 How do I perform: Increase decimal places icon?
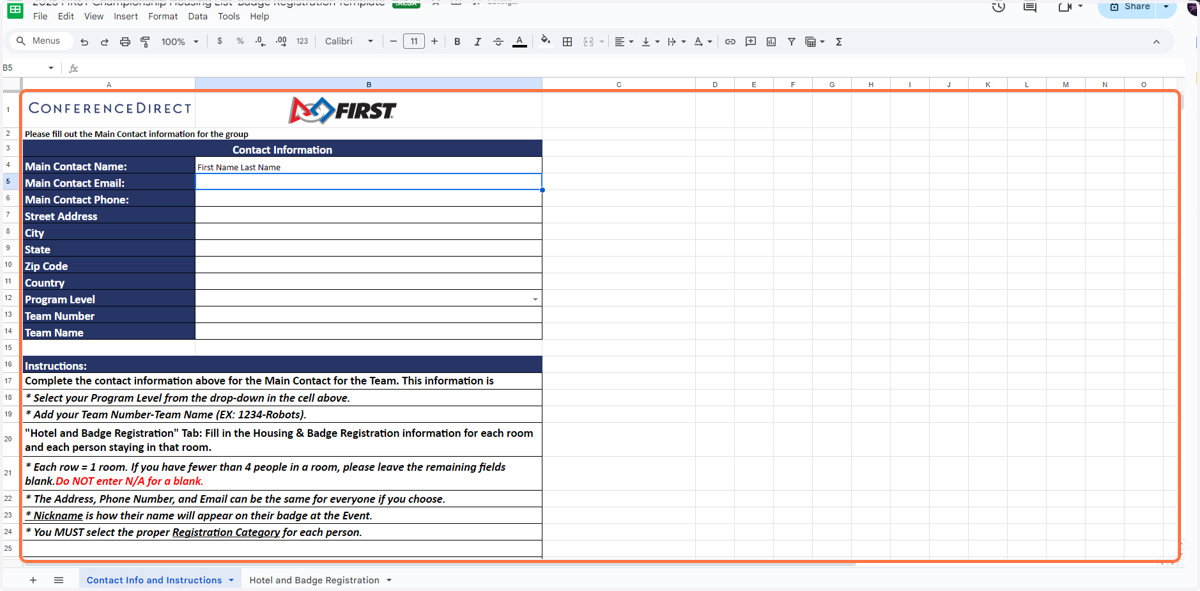tap(281, 42)
